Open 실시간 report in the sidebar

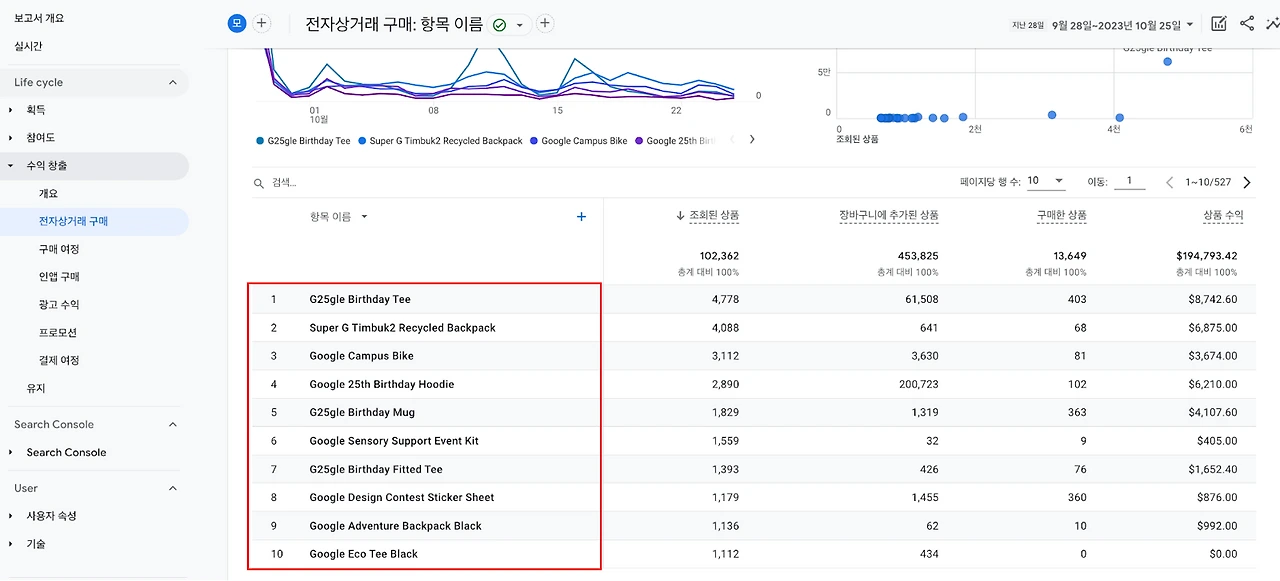point(28,46)
